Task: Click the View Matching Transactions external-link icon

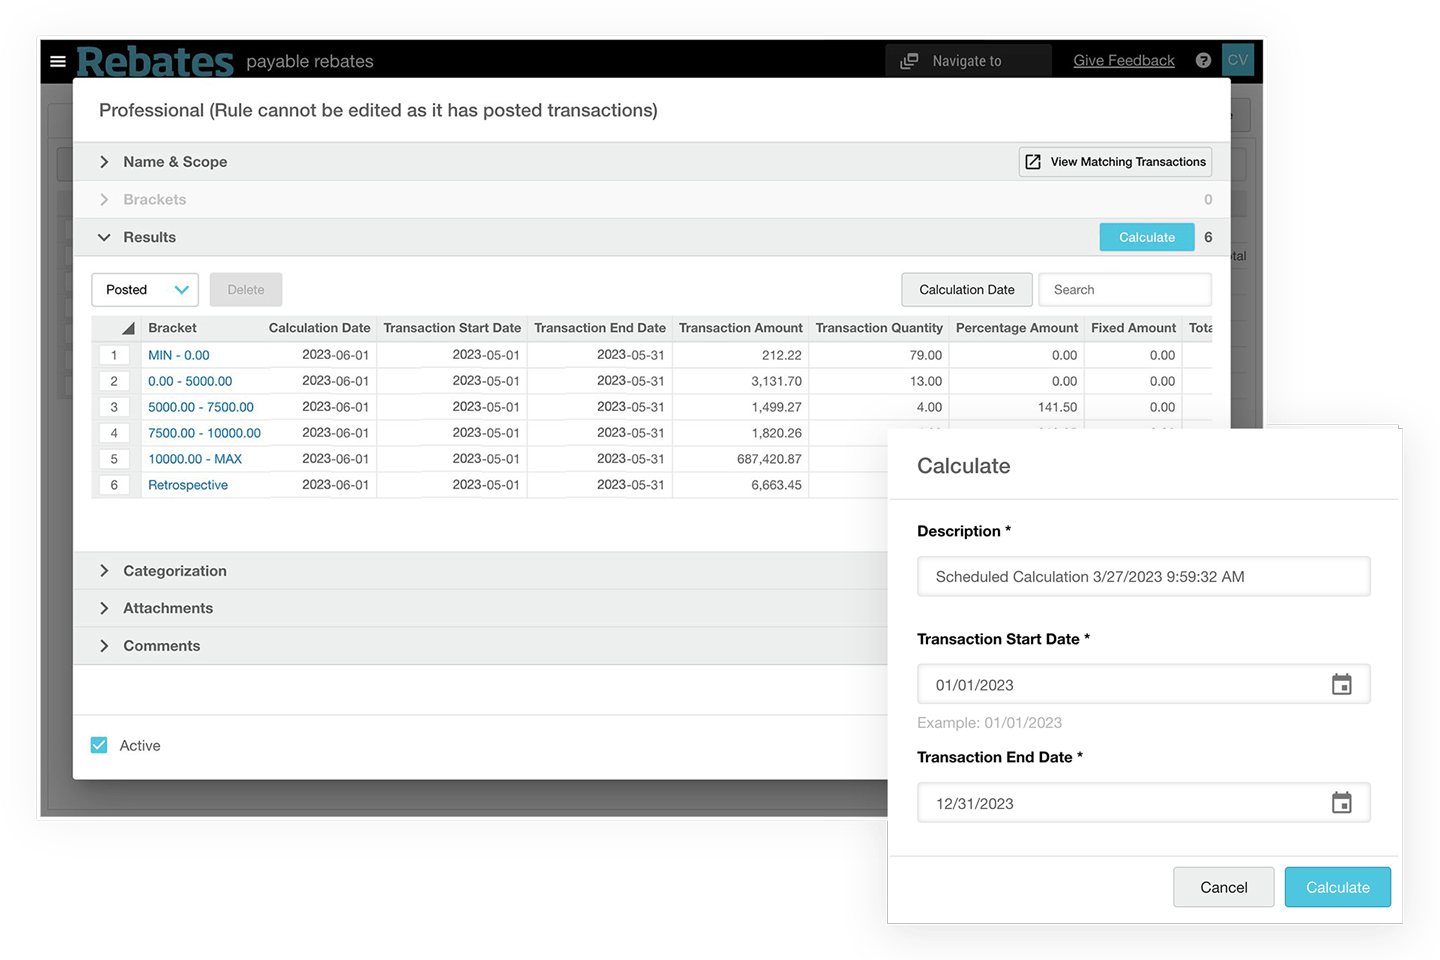Action: coord(1032,161)
